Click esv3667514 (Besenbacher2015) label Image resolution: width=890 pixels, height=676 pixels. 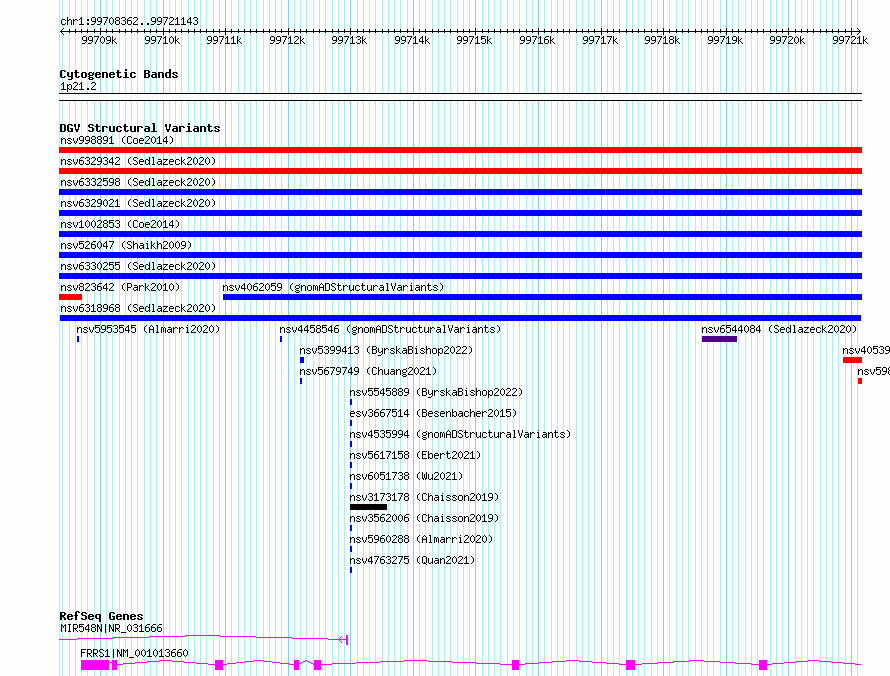[433, 413]
